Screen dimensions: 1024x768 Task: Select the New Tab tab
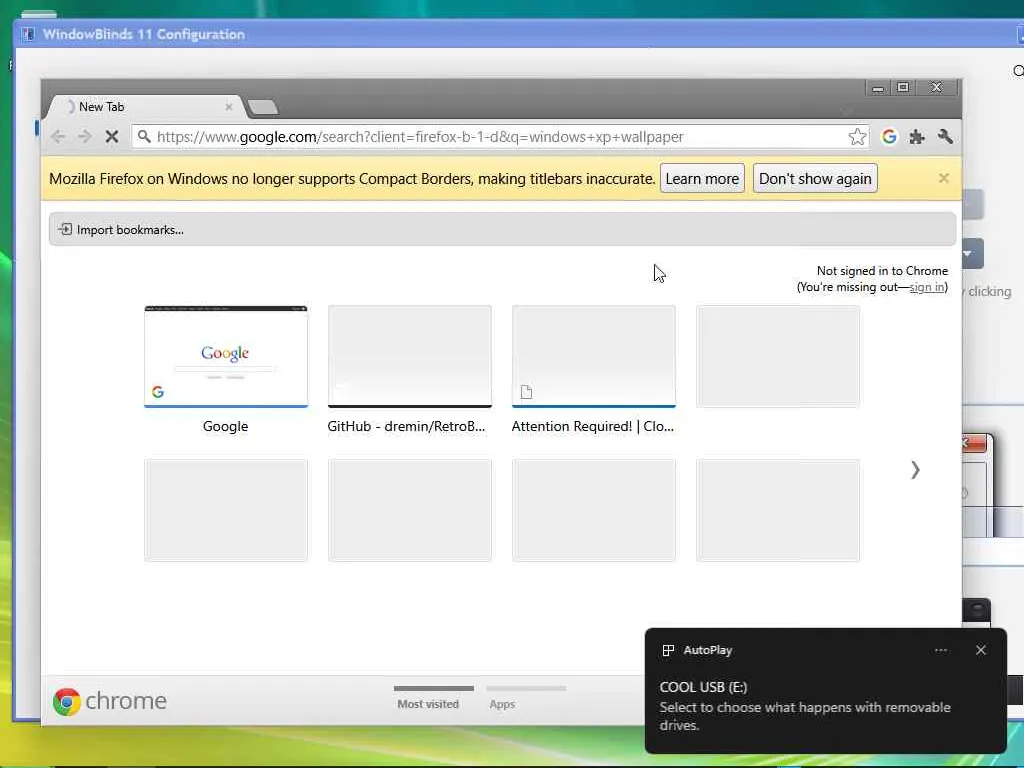tap(146, 106)
